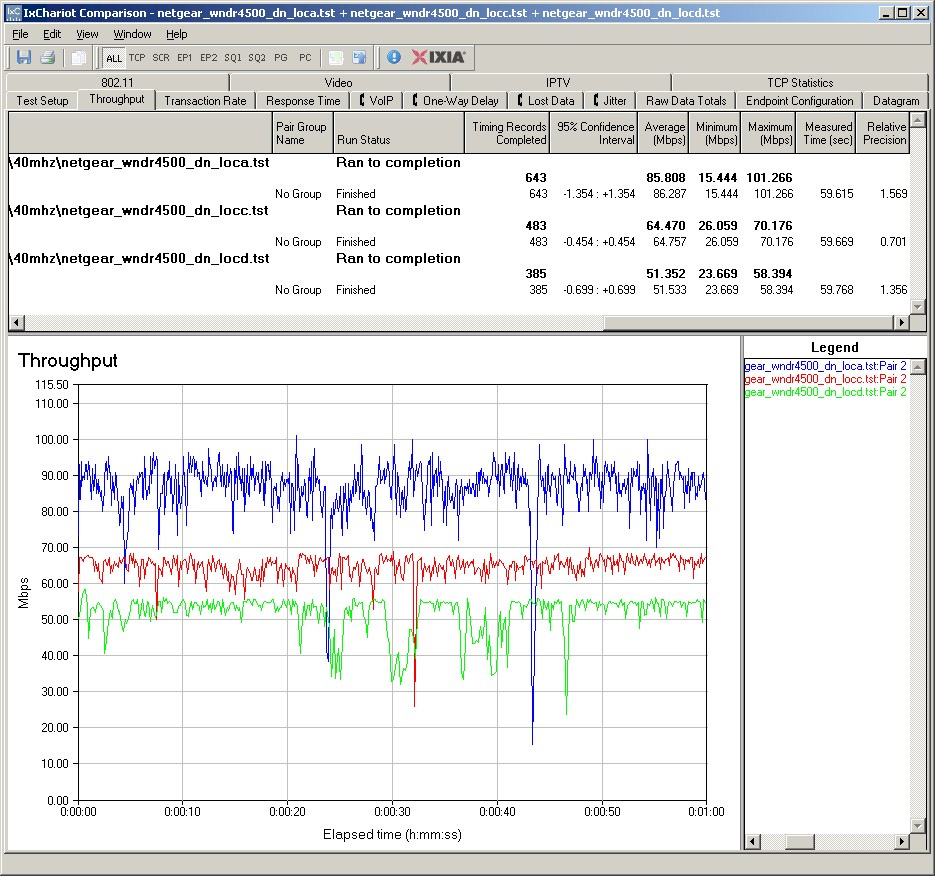This screenshot has height=876, width=935.
Task: Click the Timing Records Completed column header
Action: [507, 133]
